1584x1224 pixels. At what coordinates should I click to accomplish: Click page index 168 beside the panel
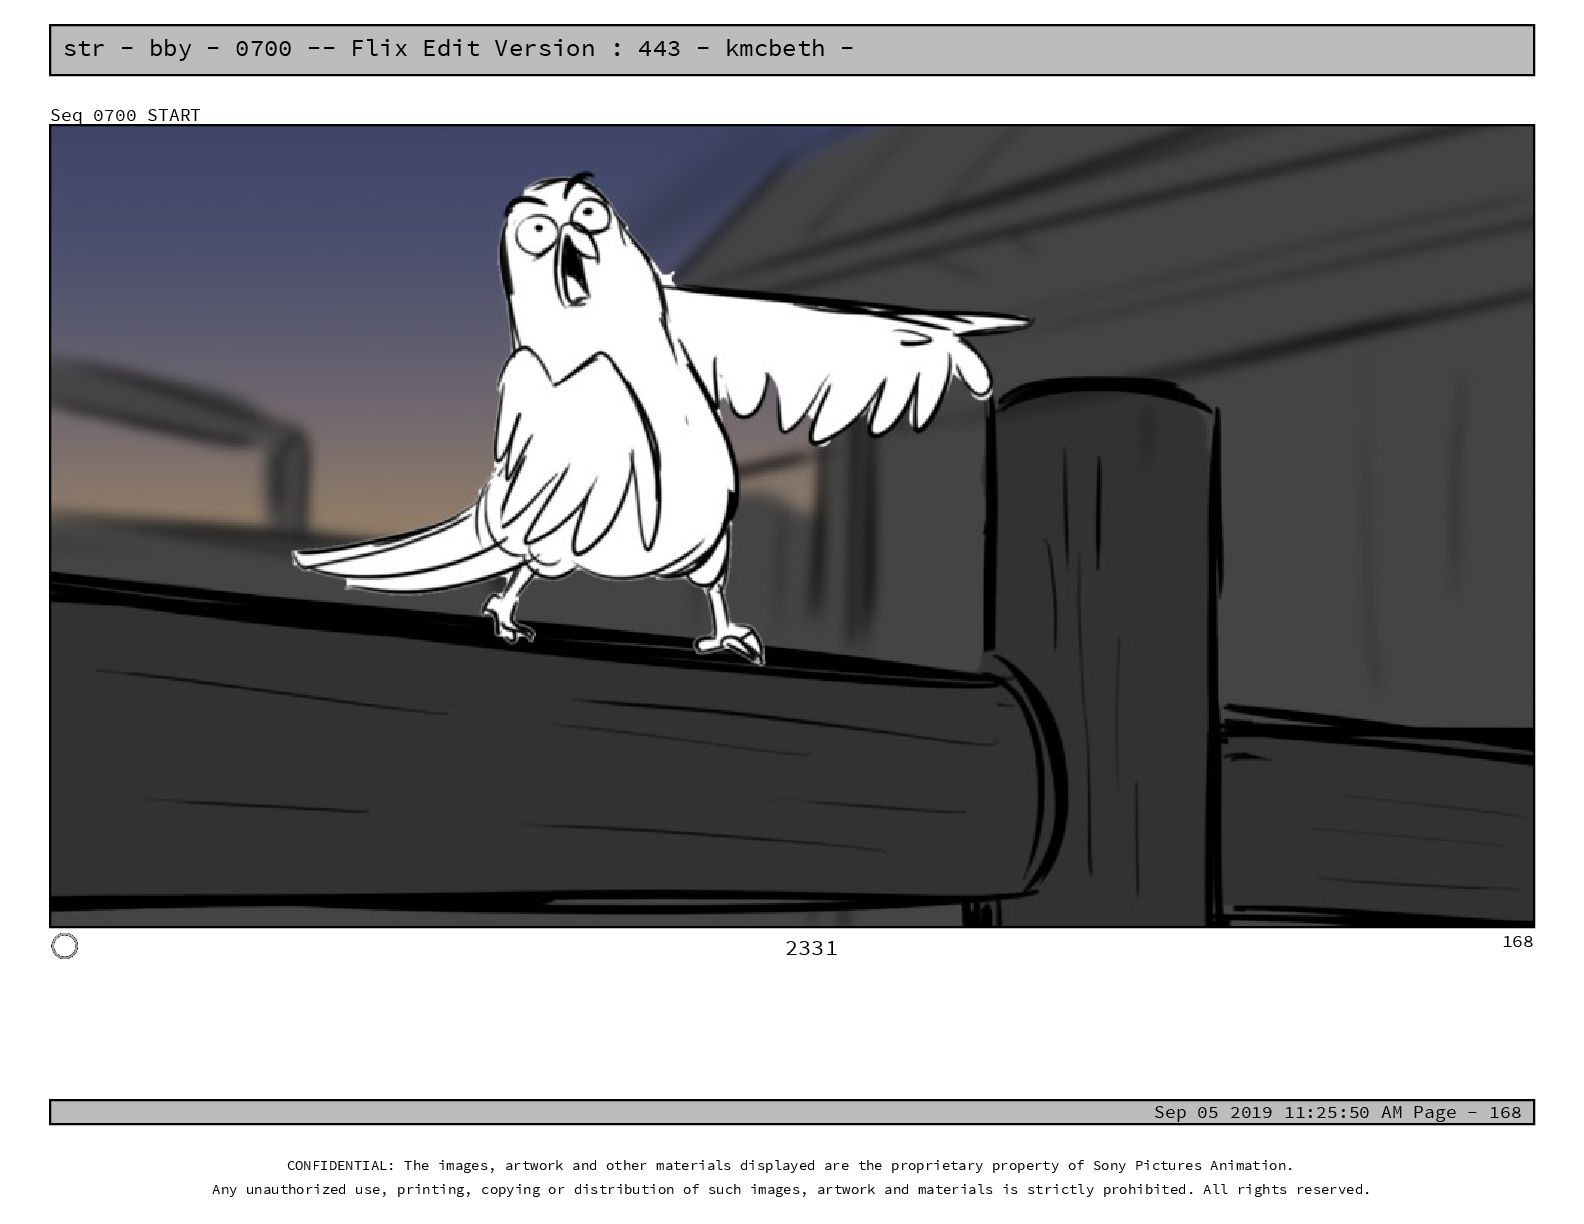coord(1517,941)
